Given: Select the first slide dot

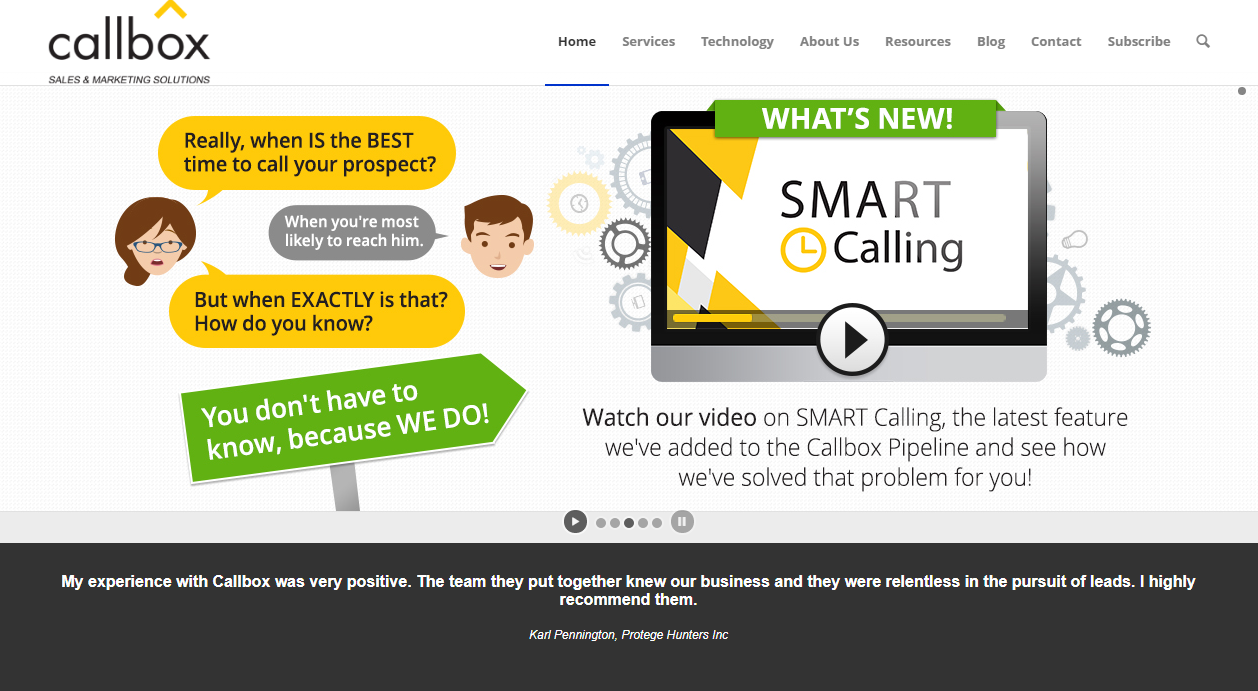Looking at the screenshot, I should pyautogui.click(x=601, y=522).
